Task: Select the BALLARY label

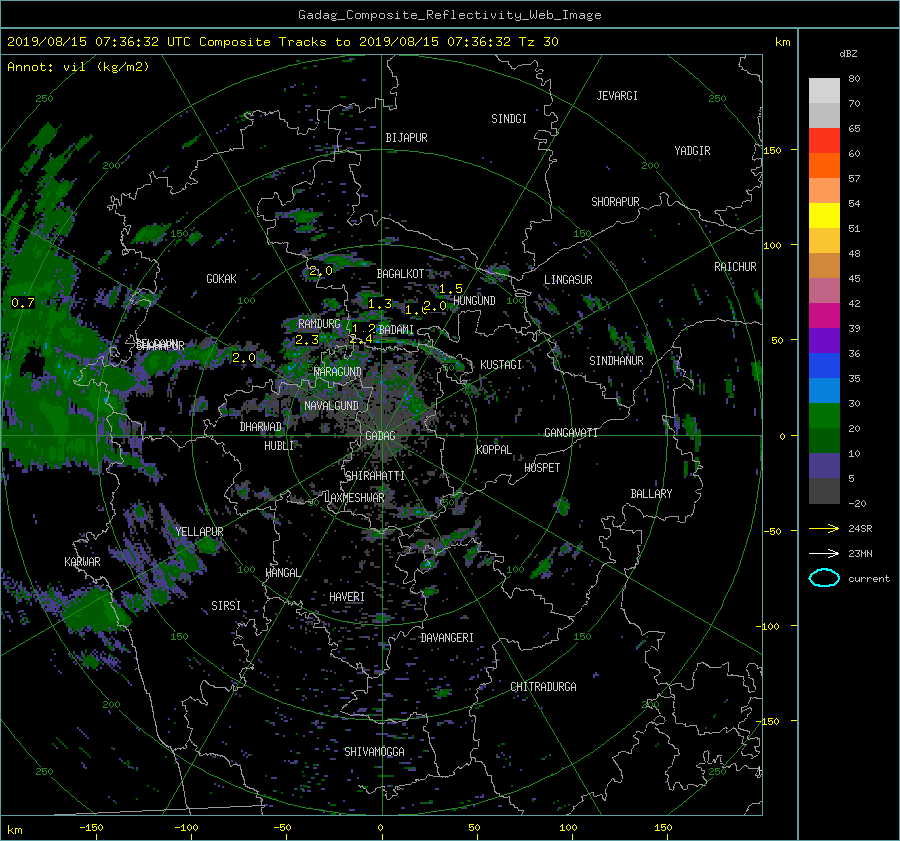Action: pyautogui.click(x=651, y=494)
